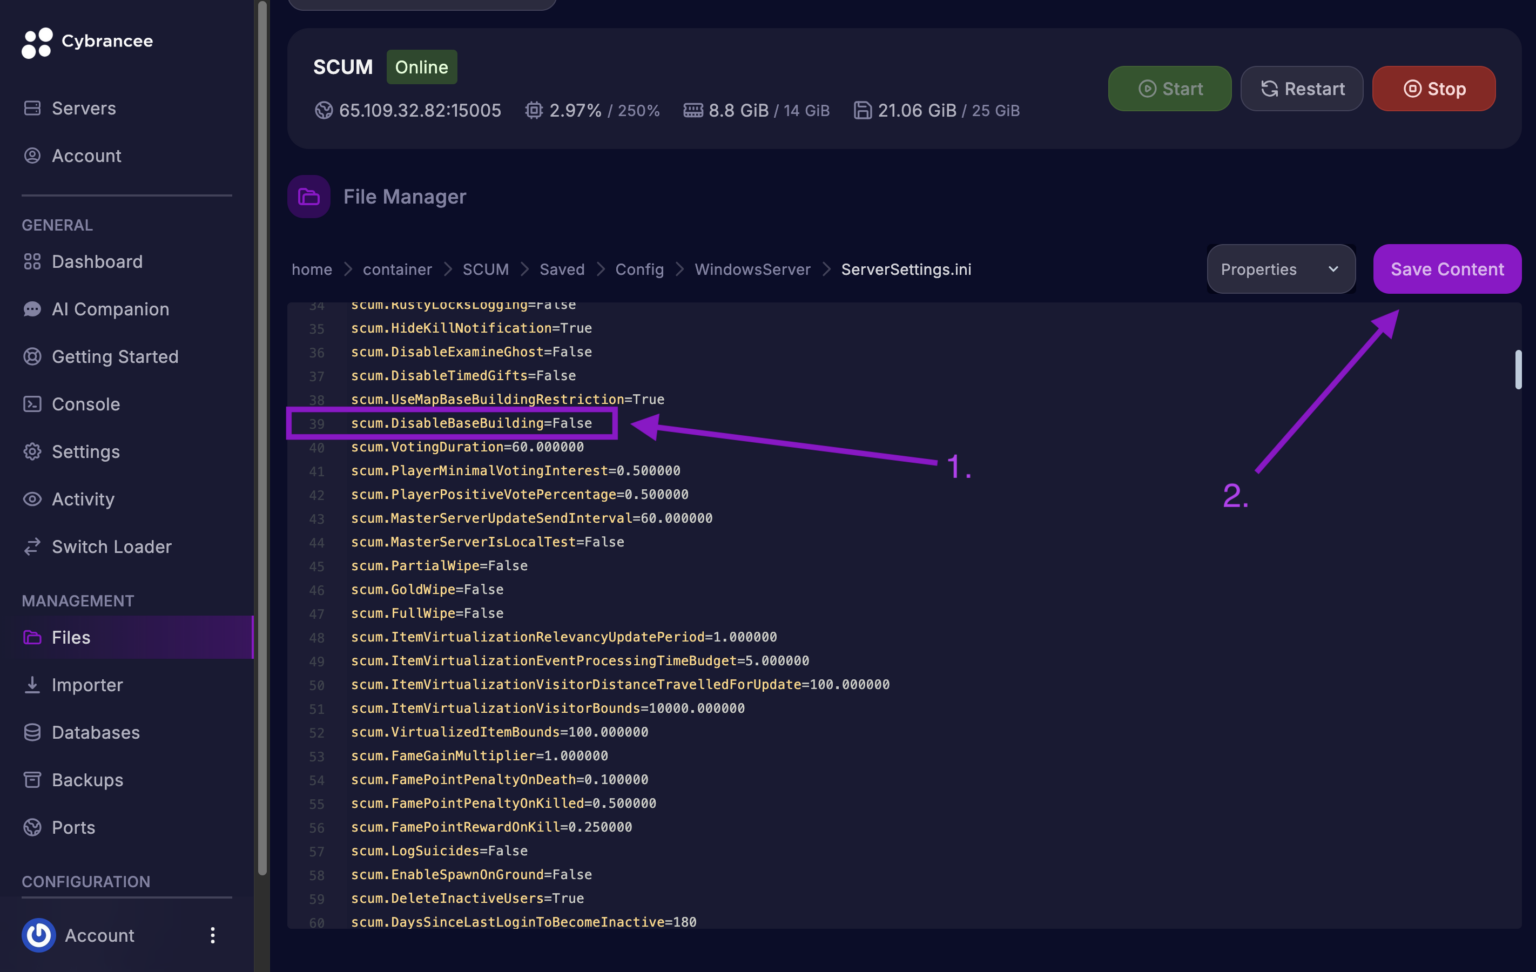
Task: Click the Ports globe icon
Action: [x=32, y=828]
